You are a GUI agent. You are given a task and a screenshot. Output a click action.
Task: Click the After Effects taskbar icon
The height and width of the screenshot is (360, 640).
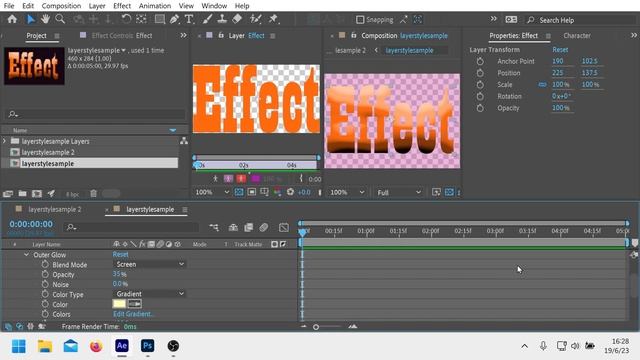(122, 346)
